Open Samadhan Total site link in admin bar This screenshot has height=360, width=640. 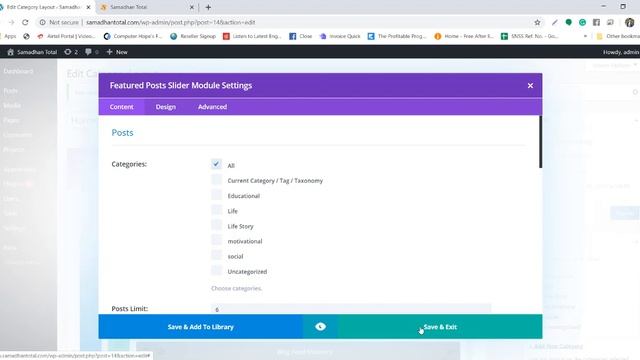[x=32, y=52]
